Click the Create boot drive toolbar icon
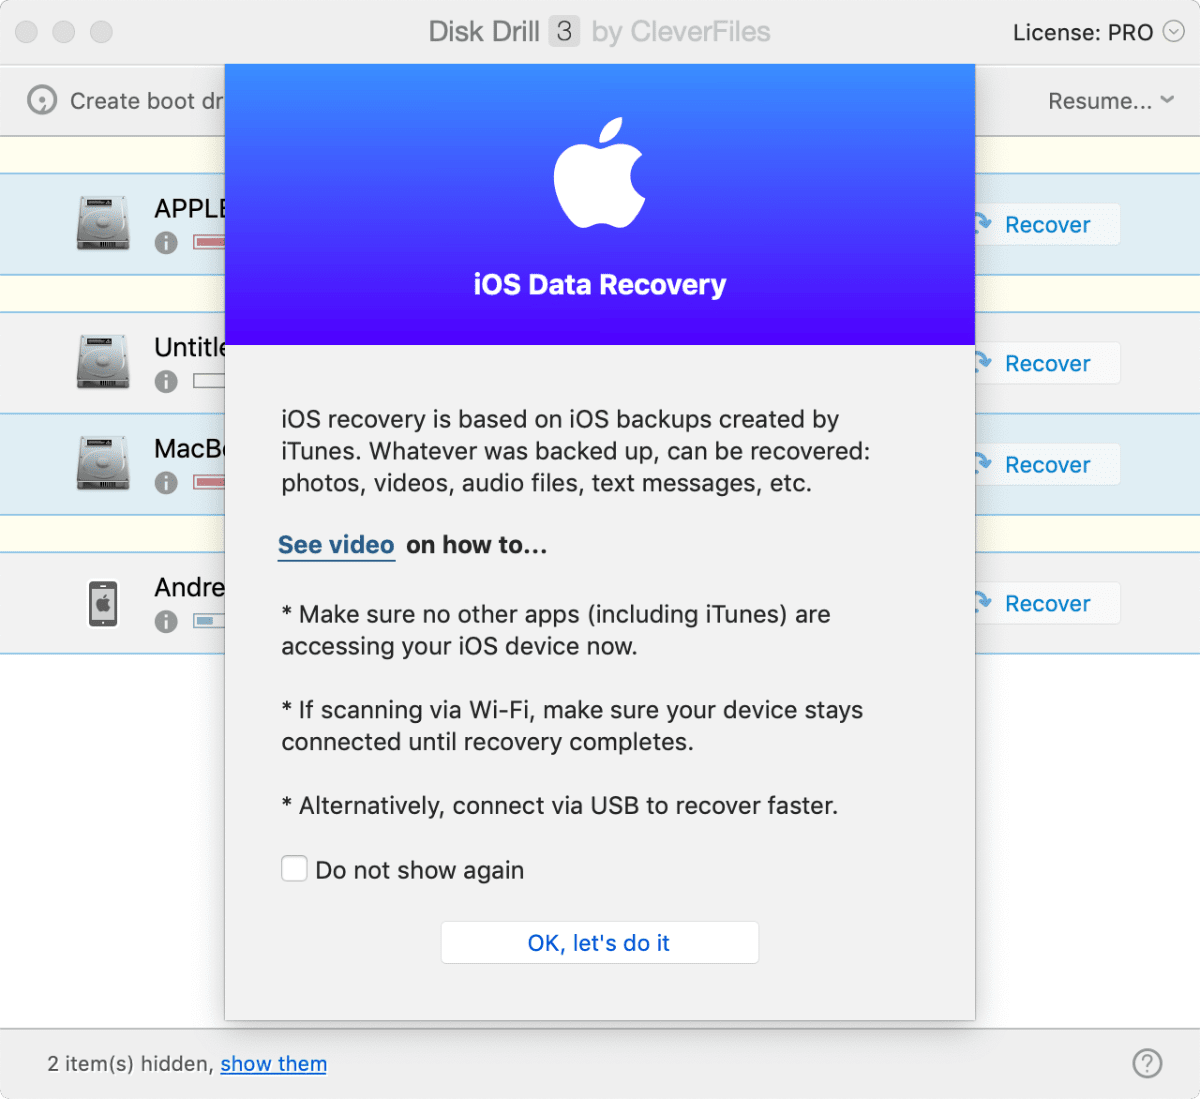 42,100
